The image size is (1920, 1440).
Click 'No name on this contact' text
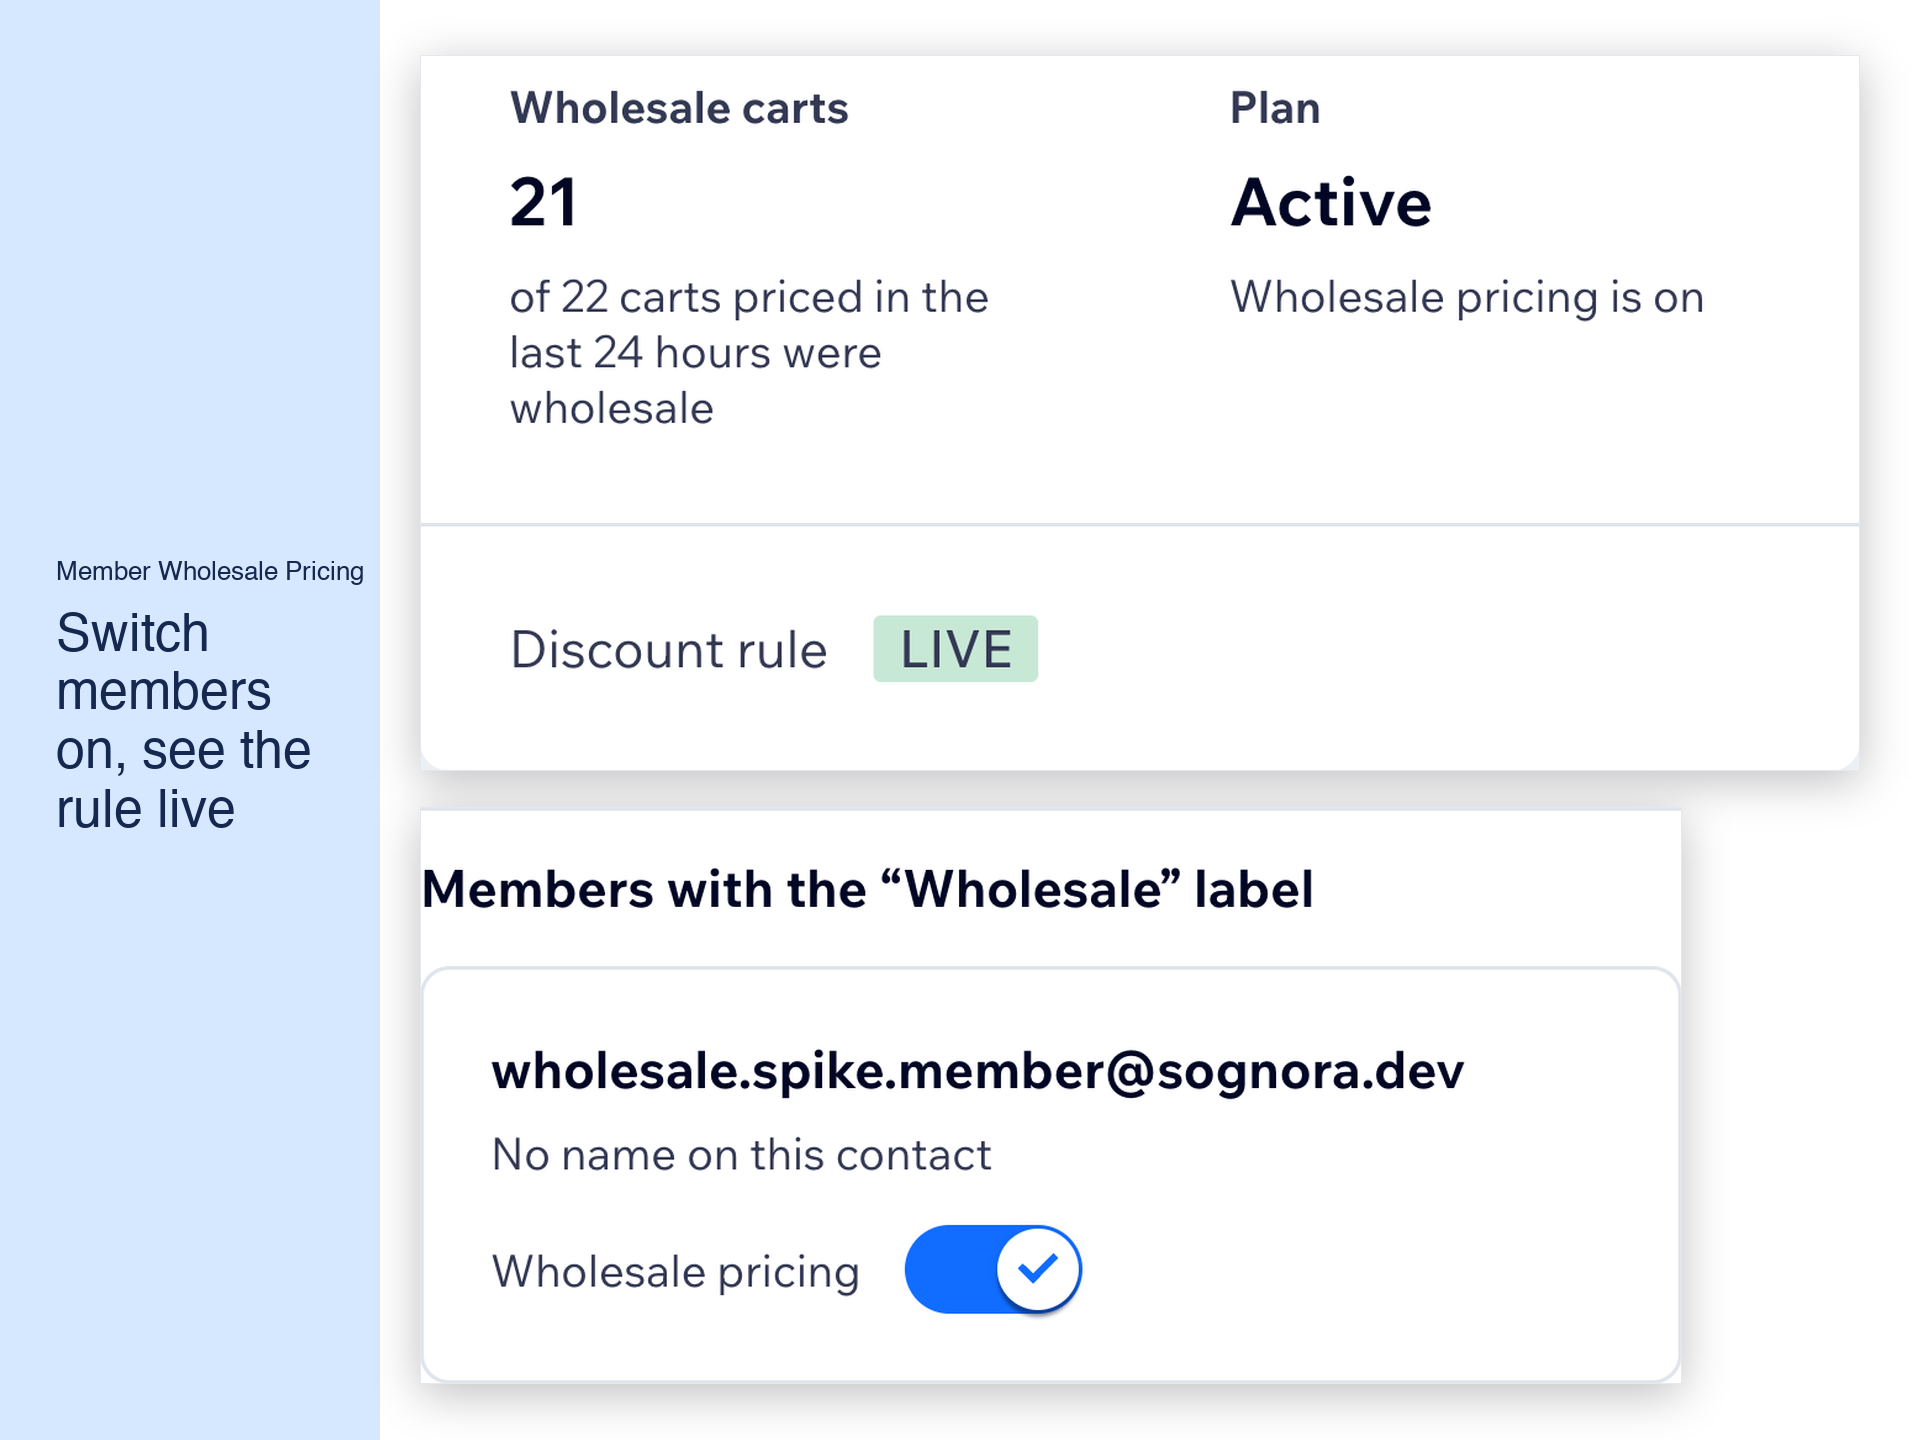click(x=741, y=1155)
